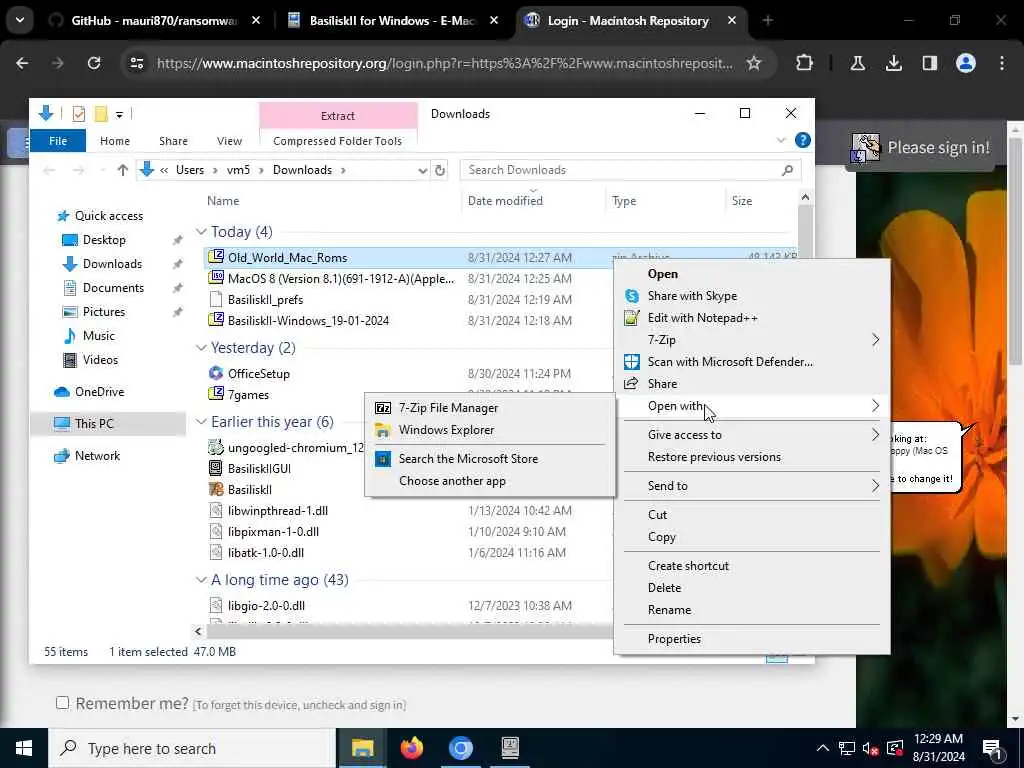Open Desktop in Quick access
Viewport: 1024px width, 768px height.
pyautogui.click(x=104, y=240)
